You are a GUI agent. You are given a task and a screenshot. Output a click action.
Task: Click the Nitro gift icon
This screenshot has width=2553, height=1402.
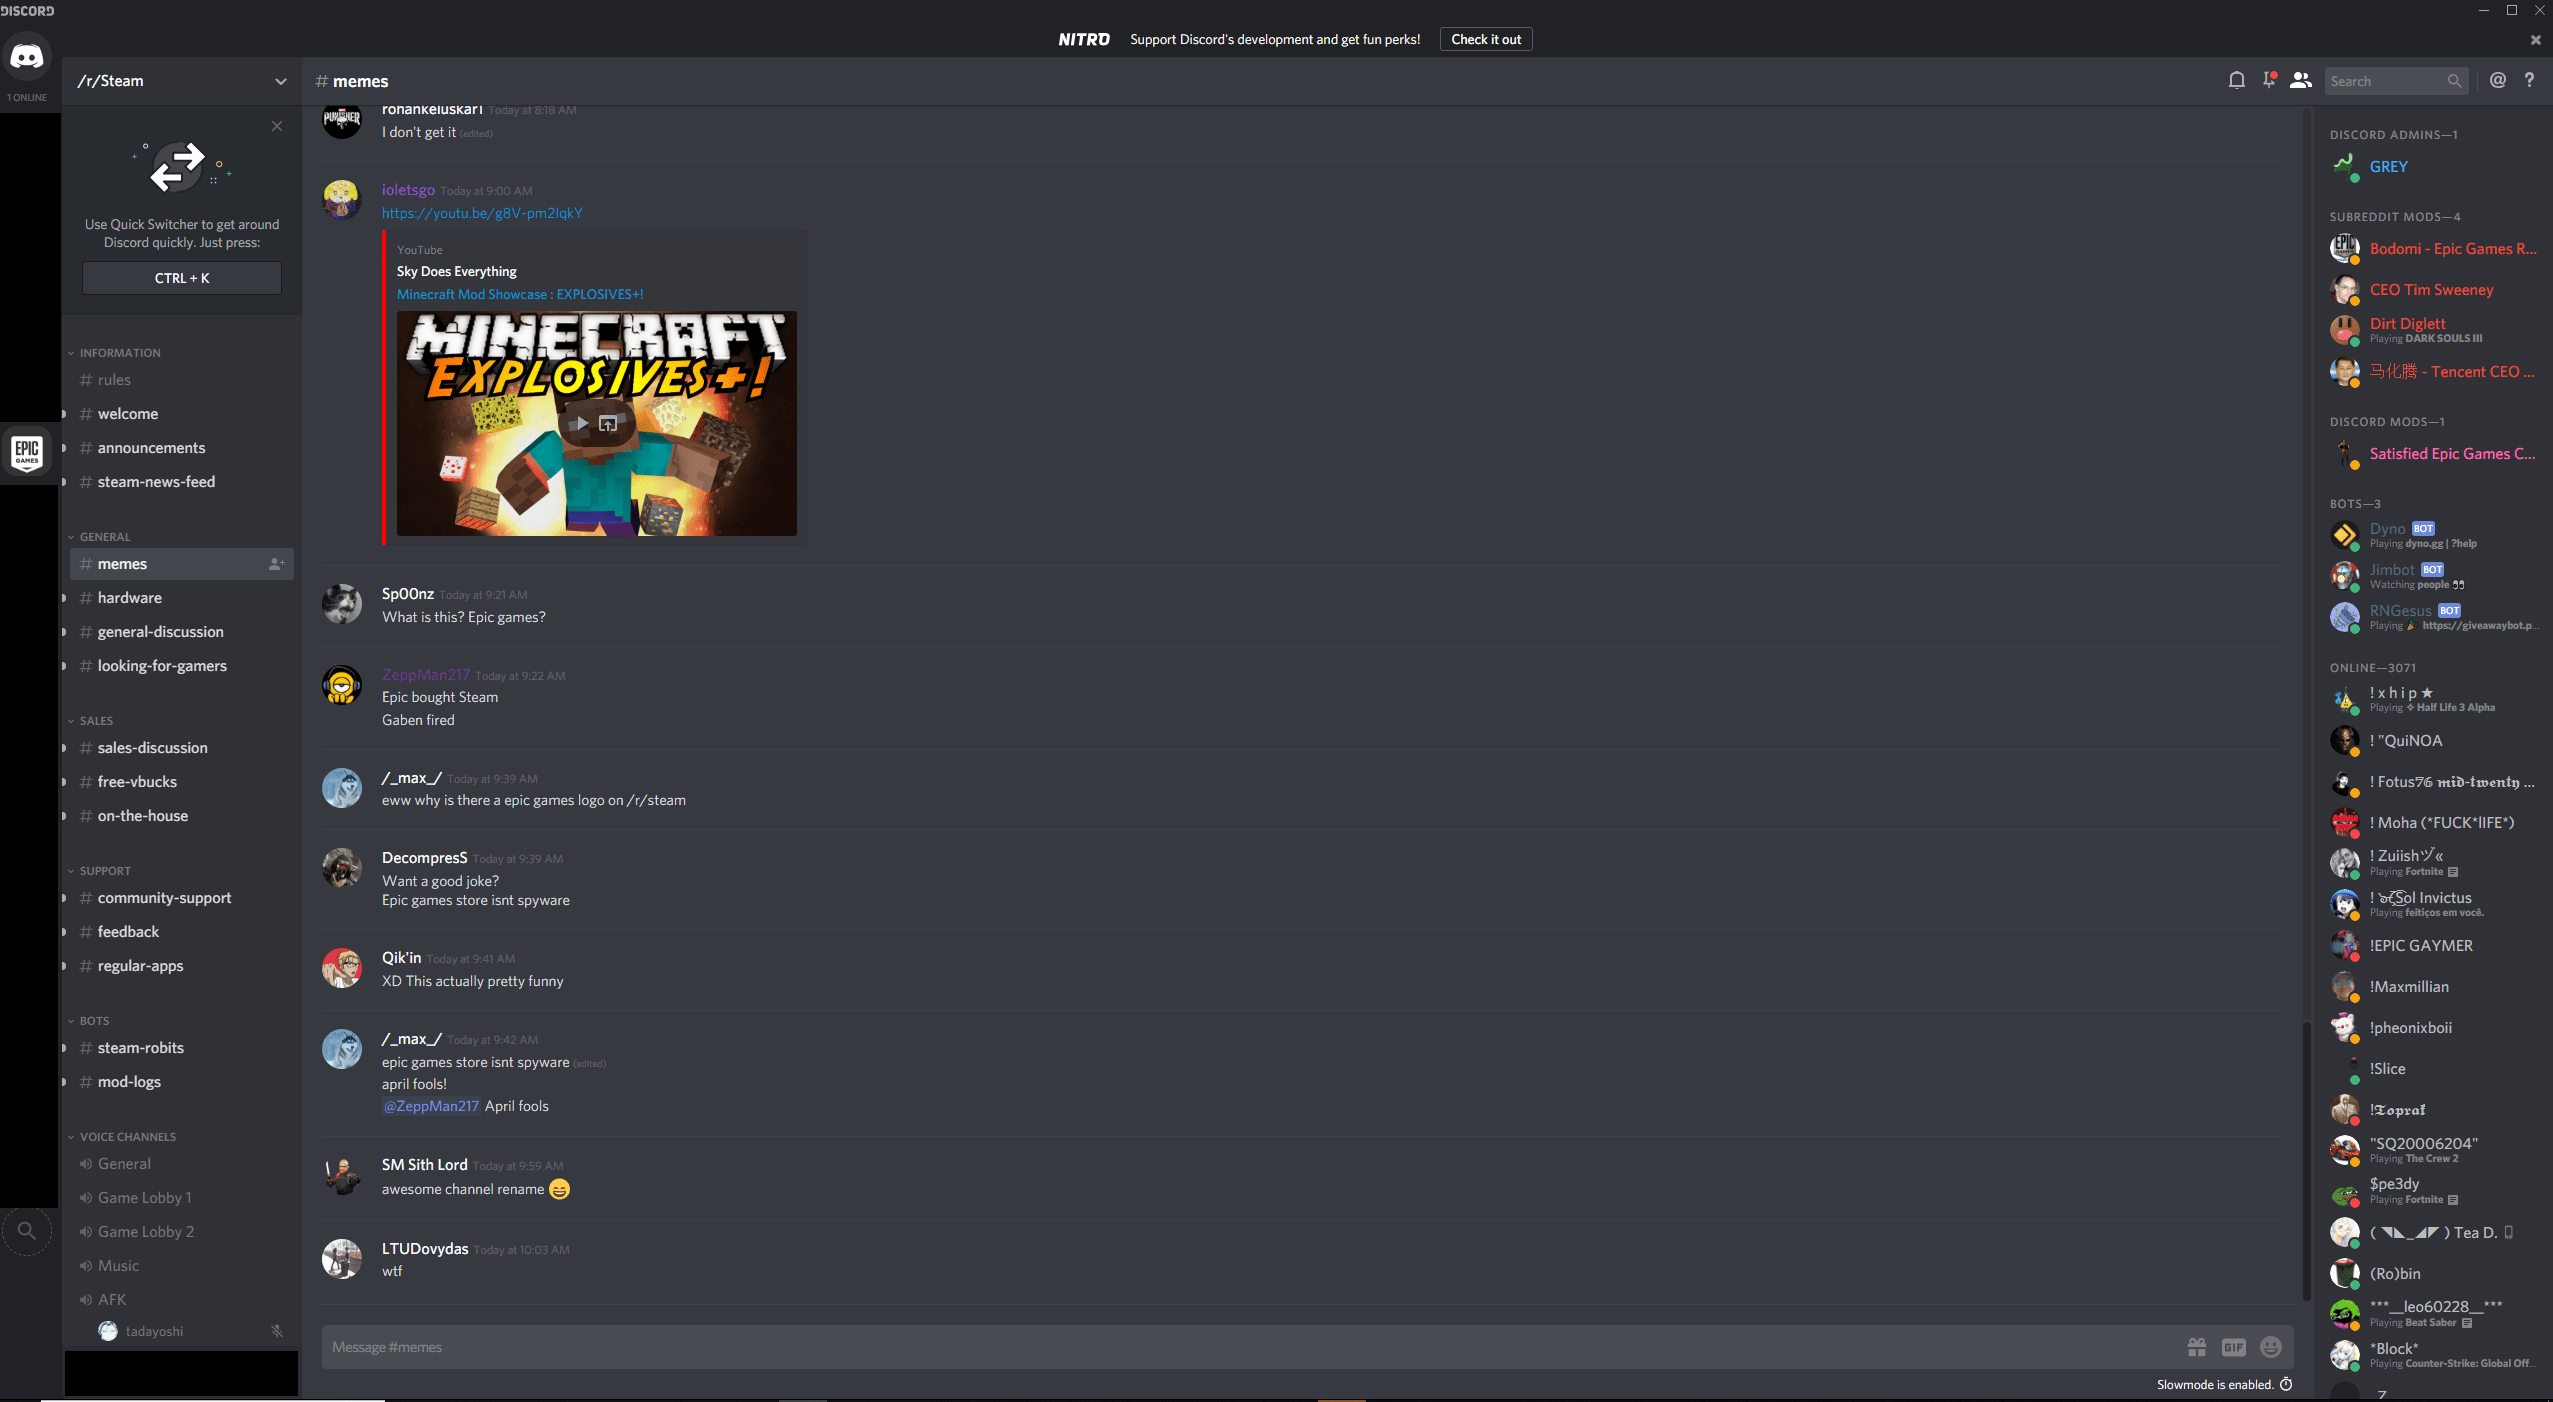2196,1347
